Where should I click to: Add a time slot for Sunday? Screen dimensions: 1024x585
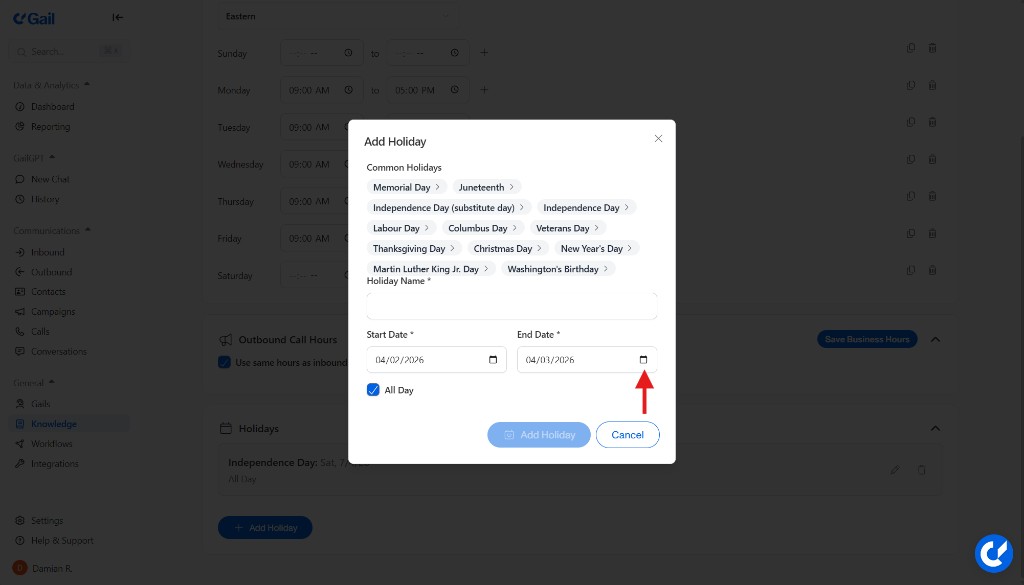point(484,52)
